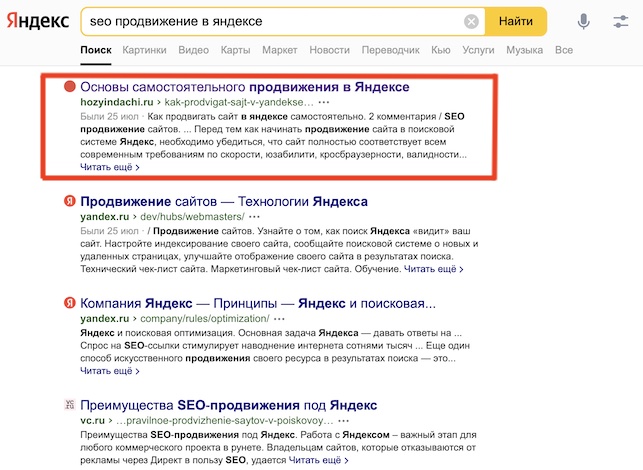Activate voice search microphone icon

point(584,21)
